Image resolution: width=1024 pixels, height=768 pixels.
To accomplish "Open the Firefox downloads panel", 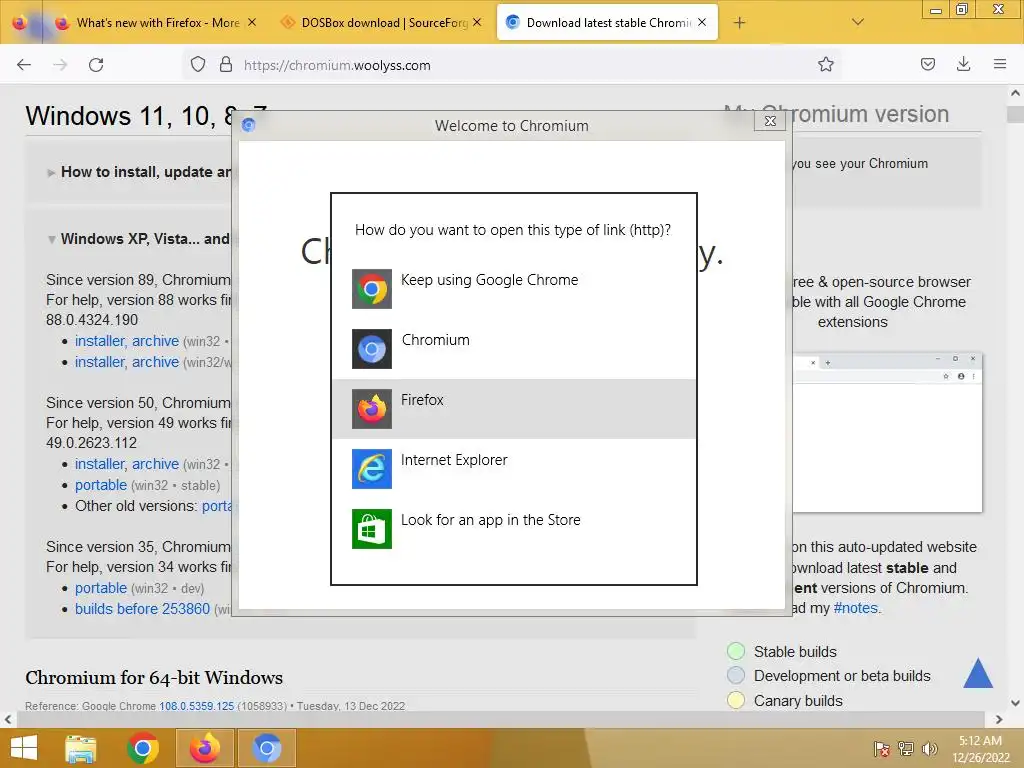I will pyautogui.click(x=963, y=64).
